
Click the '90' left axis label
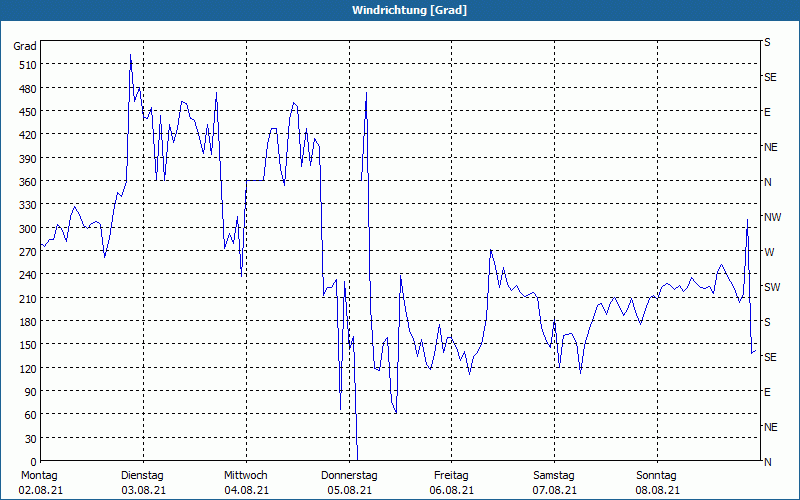[31, 392]
